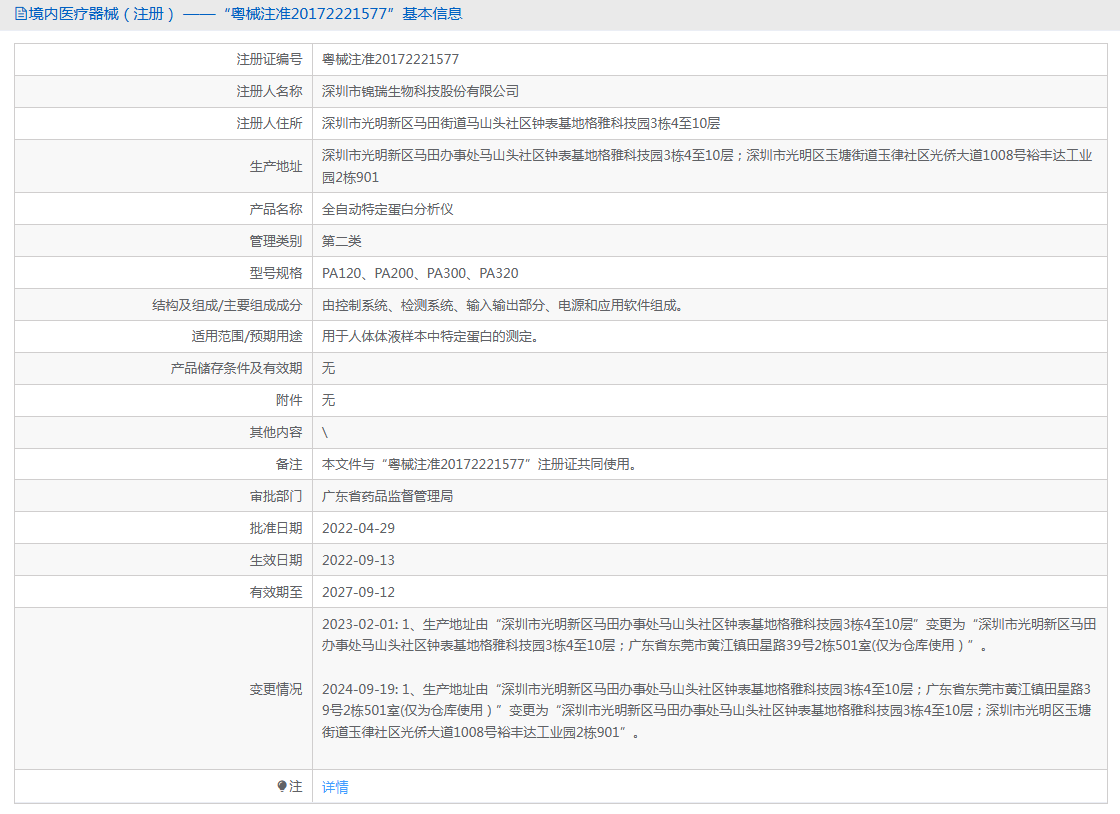Click the 审批部门 label
This screenshot has height=814, width=1120.
(x=276, y=496)
